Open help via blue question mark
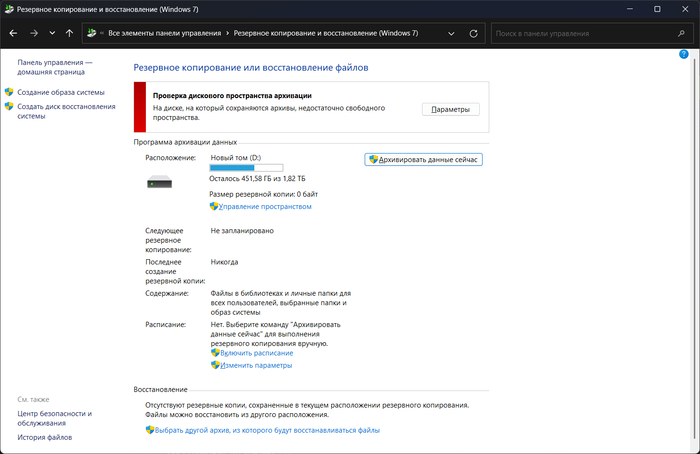The height and width of the screenshot is (454, 700). point(683,54)
